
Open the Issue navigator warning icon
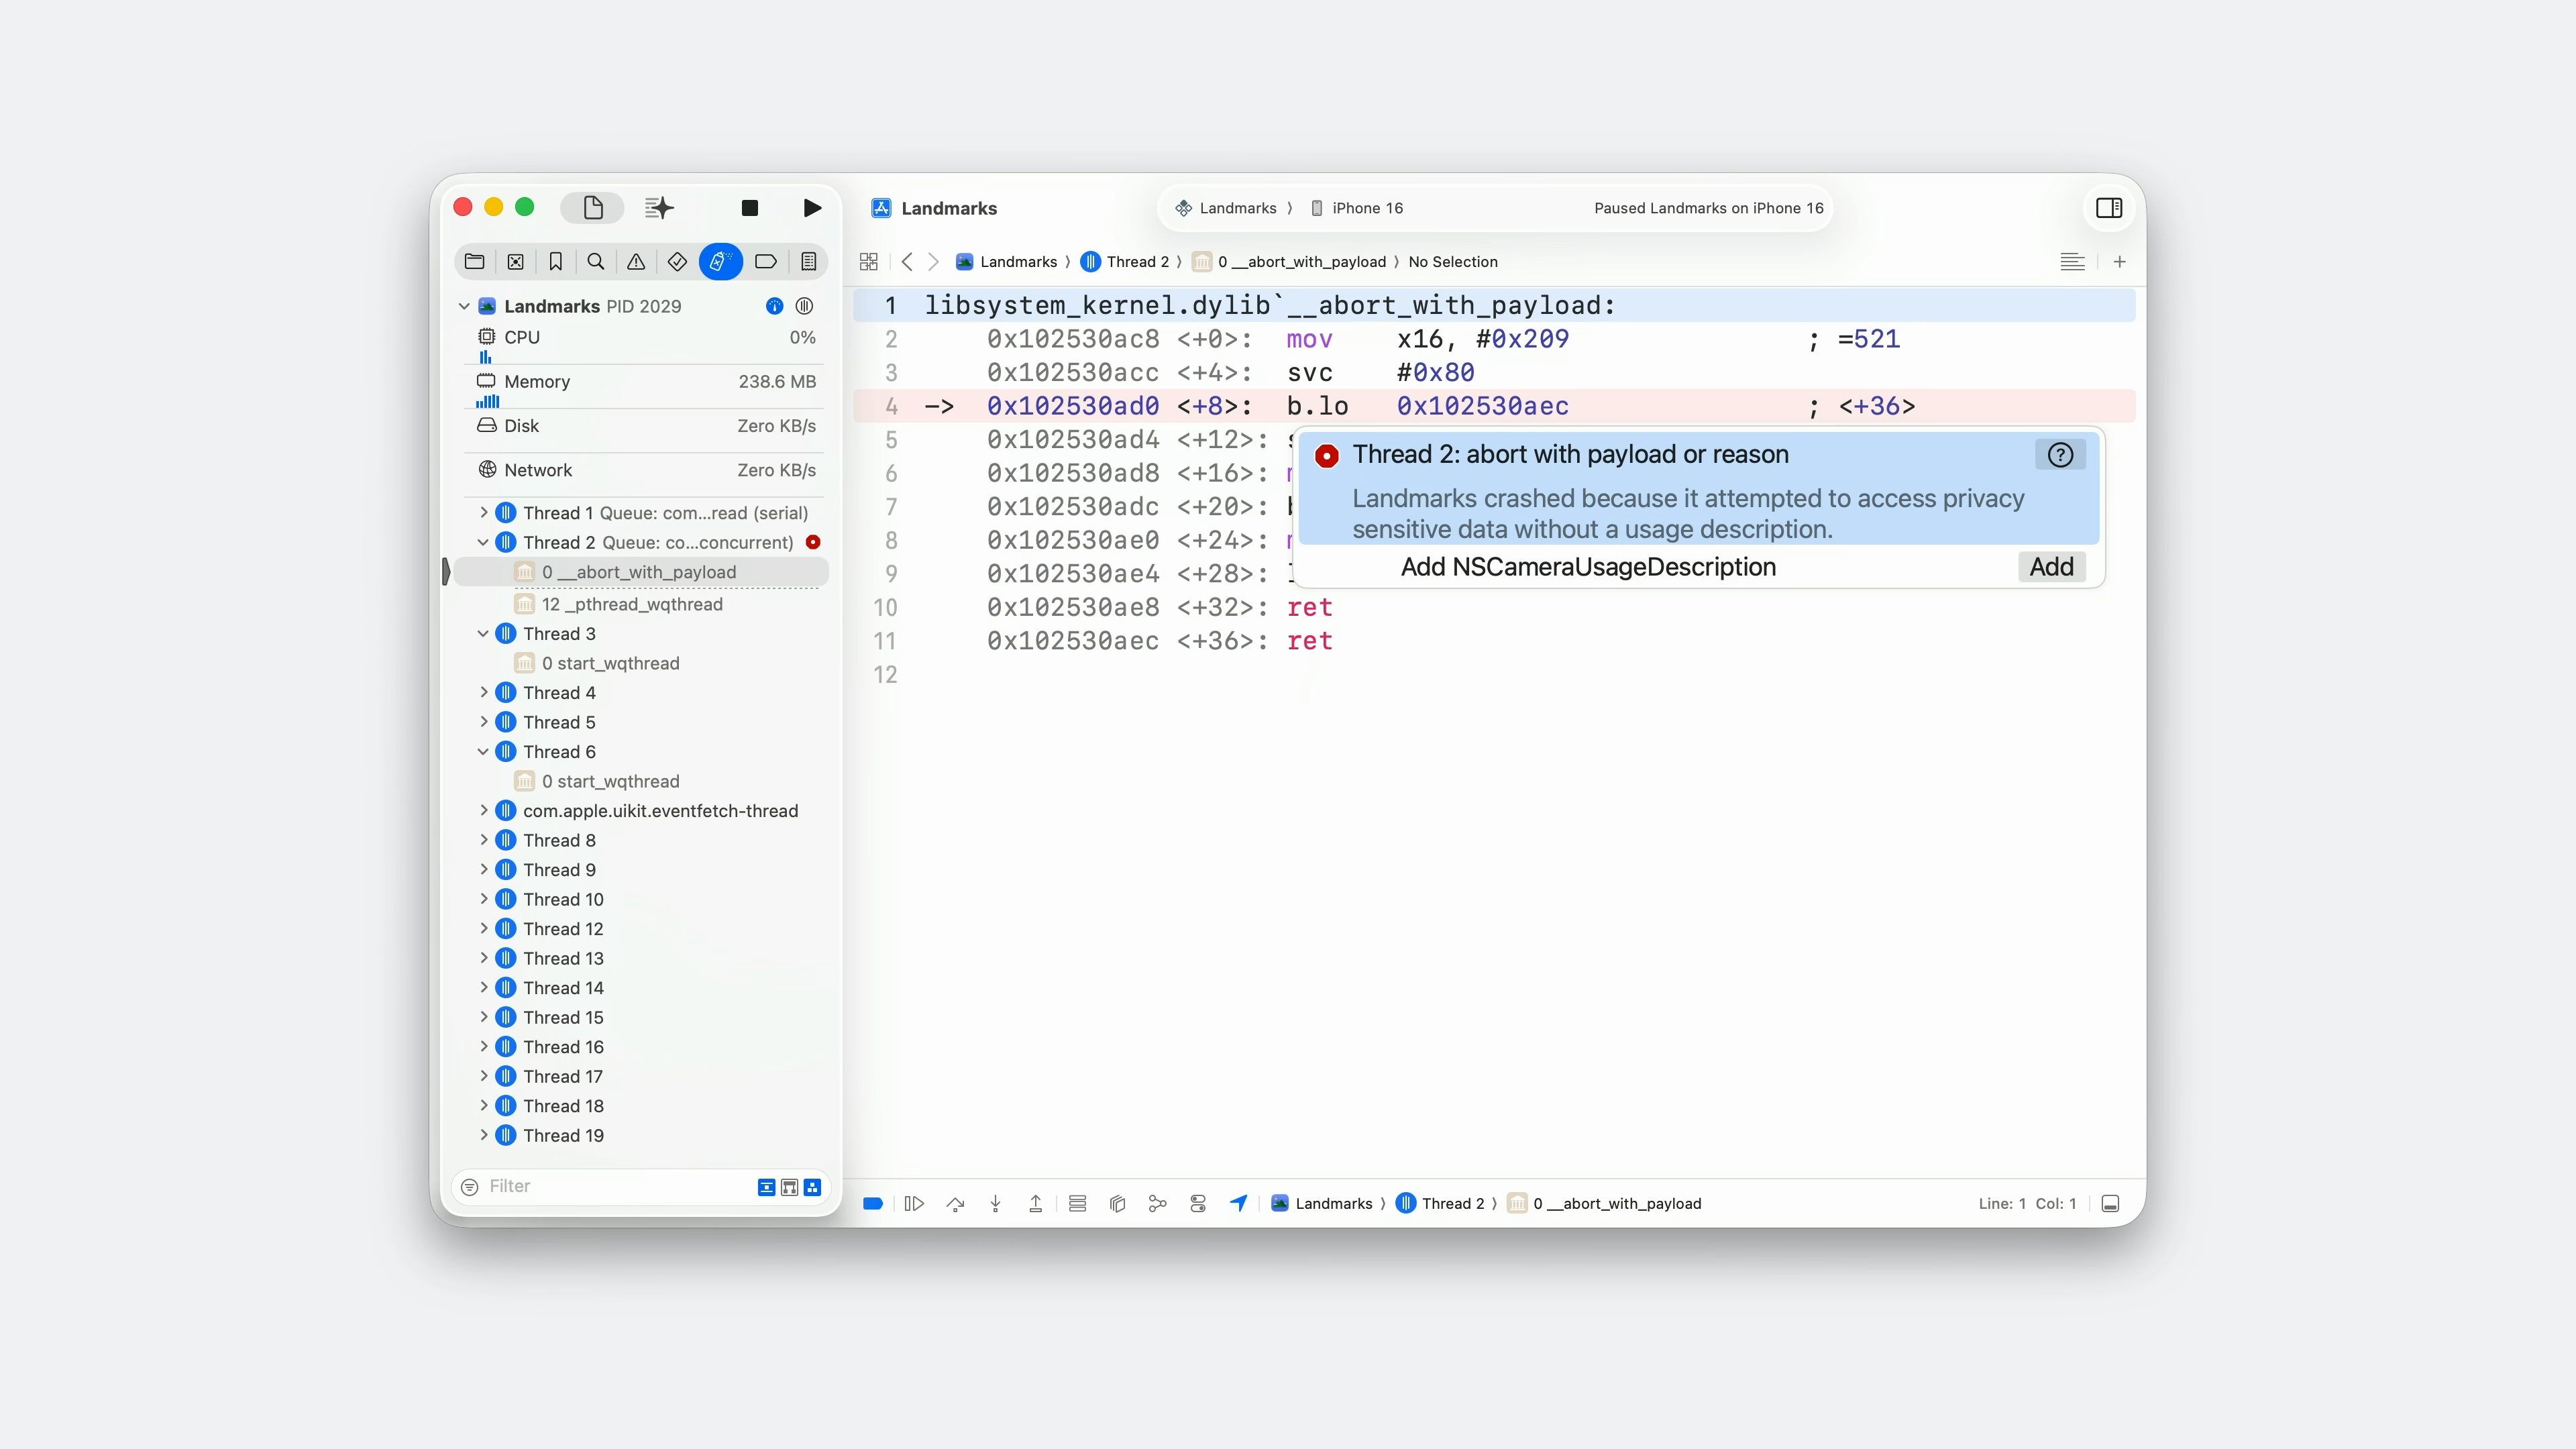pos(636,262)
